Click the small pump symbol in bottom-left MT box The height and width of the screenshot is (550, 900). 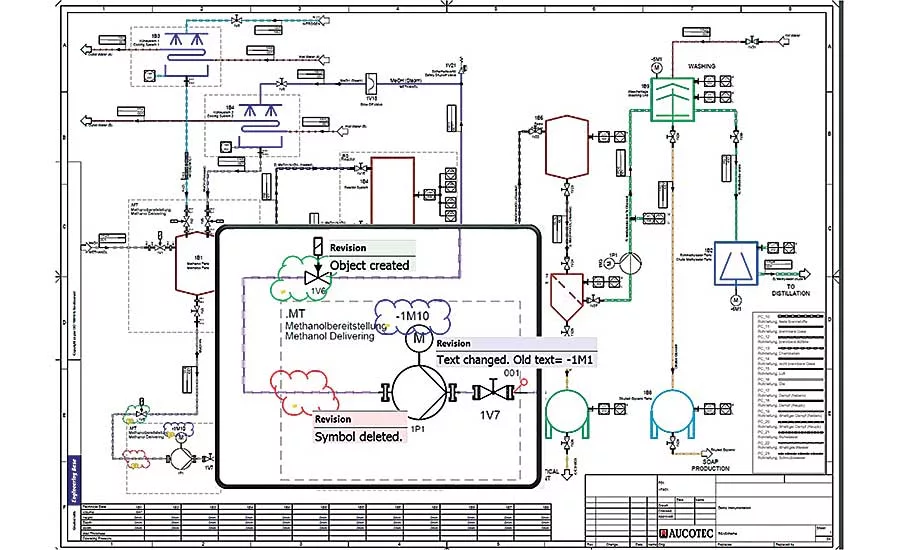click(x=180, y=459)
